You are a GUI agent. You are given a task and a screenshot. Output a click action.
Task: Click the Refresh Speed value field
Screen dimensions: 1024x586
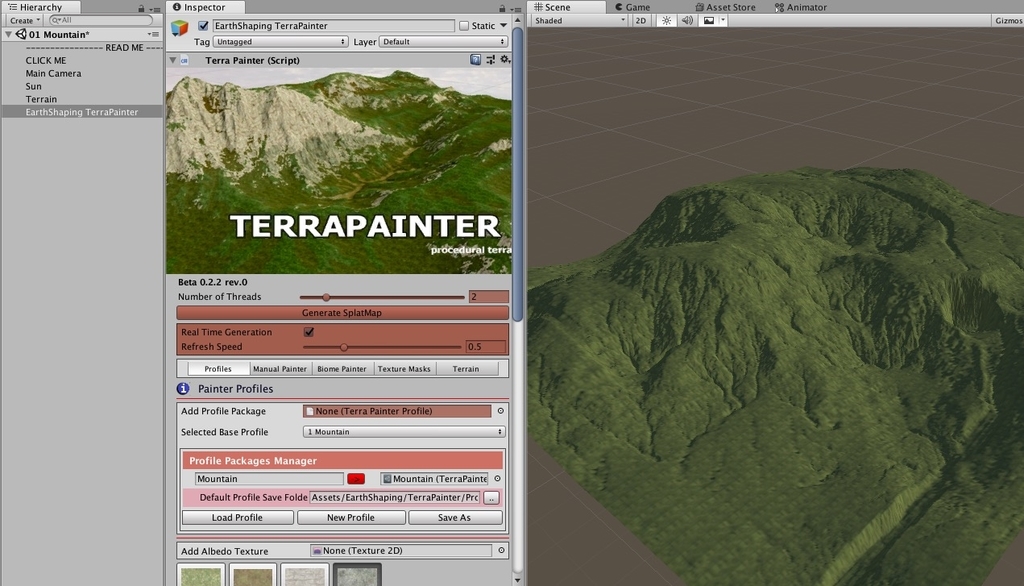(x=486, y=347)
